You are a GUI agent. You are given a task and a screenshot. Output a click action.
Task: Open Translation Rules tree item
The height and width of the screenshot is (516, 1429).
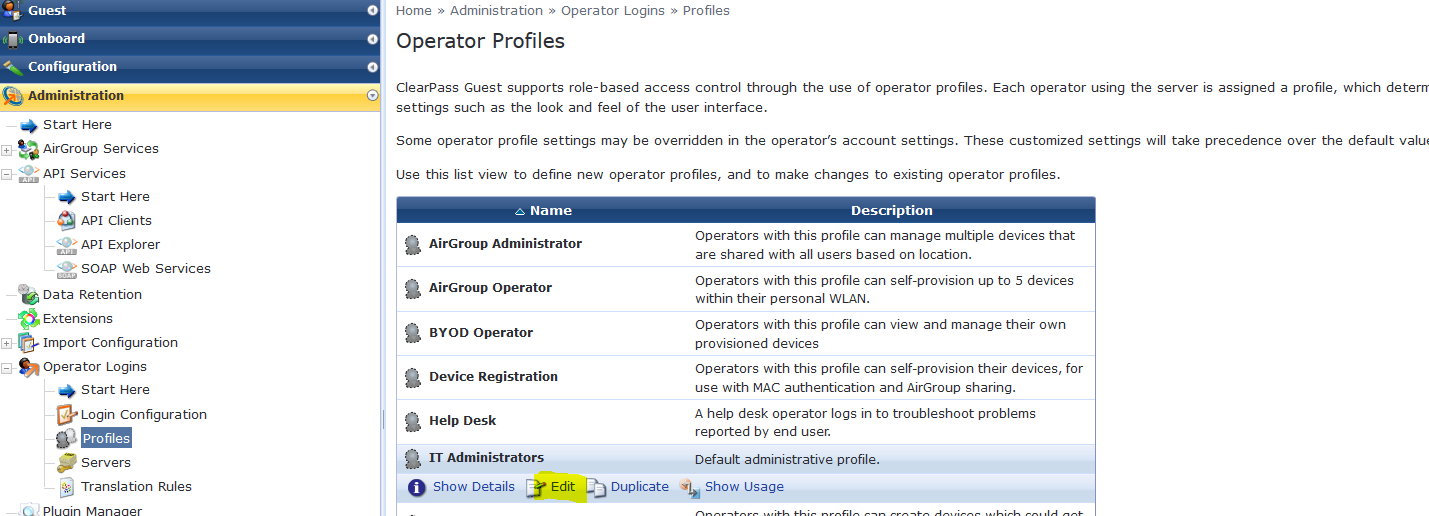pyautogui.click(x=136, y=487)
